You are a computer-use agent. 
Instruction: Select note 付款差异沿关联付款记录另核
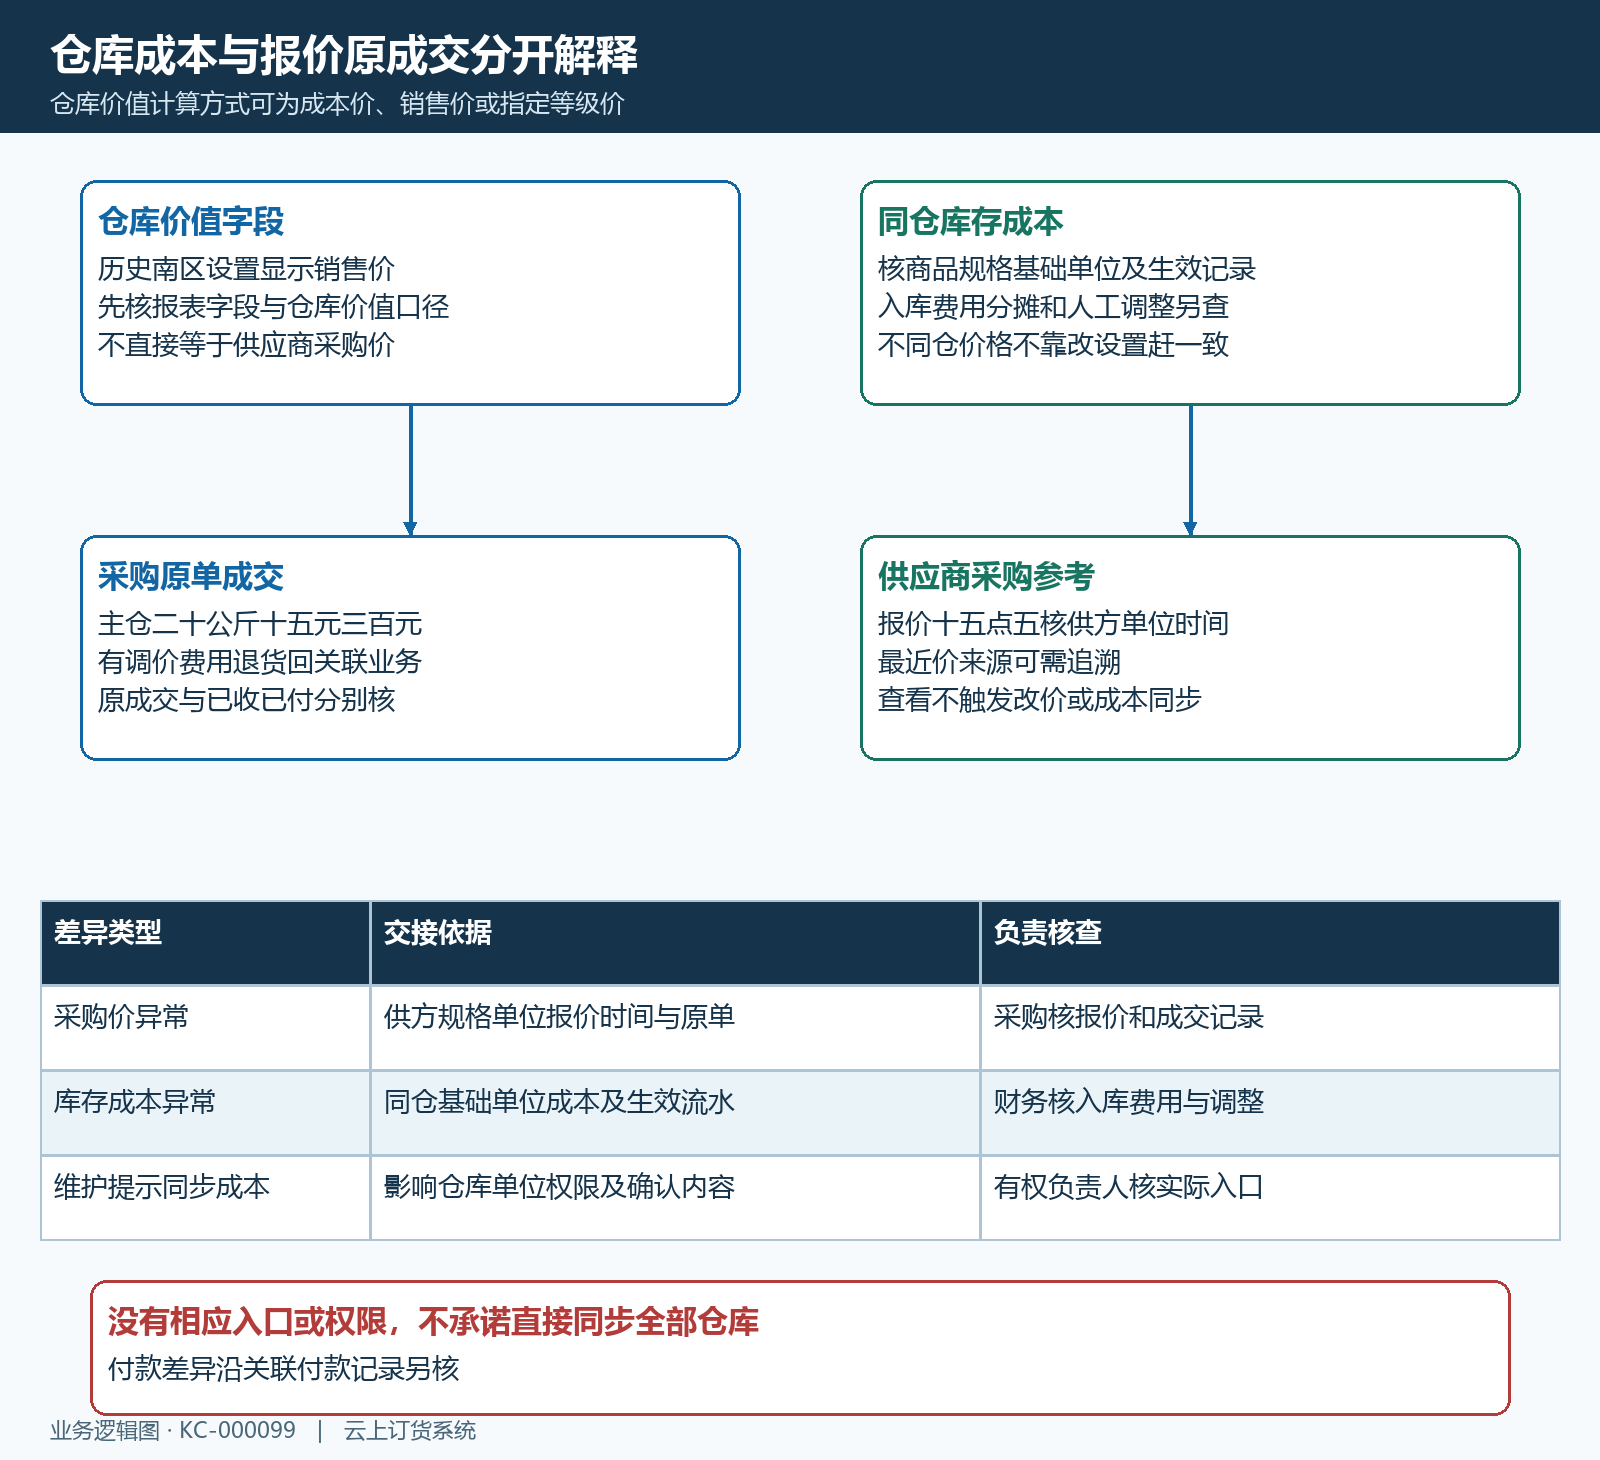tap(283, 1369)
